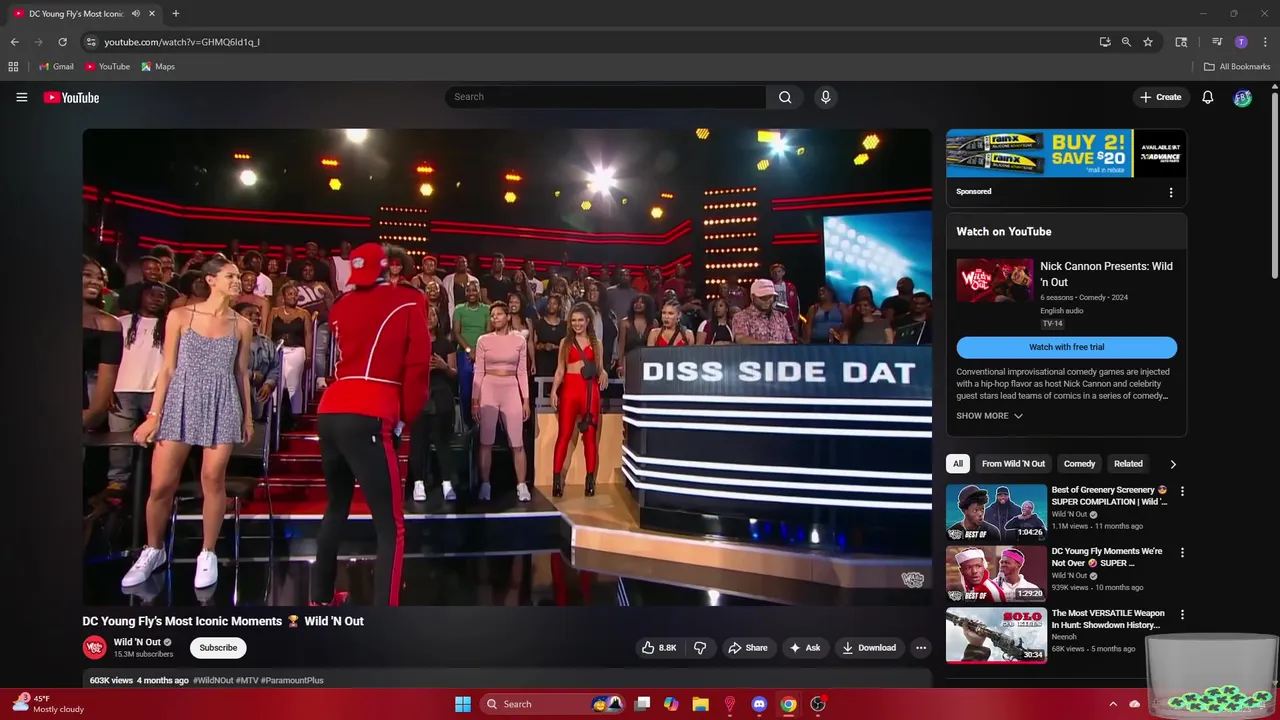
Task: Click the browser address bar URL
Action: (182, 42)
